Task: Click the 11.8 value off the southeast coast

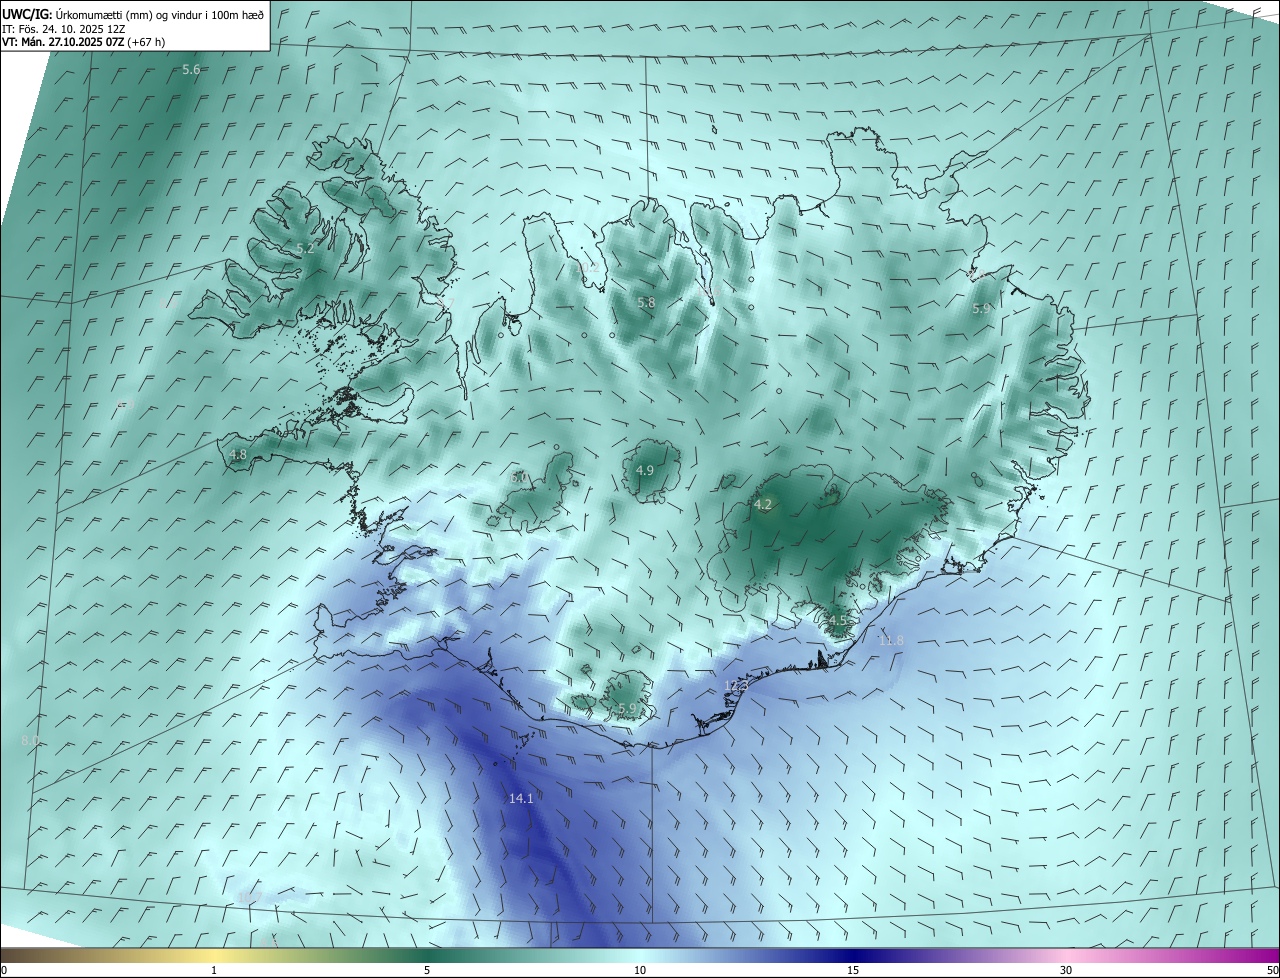Action: point(890,640)
